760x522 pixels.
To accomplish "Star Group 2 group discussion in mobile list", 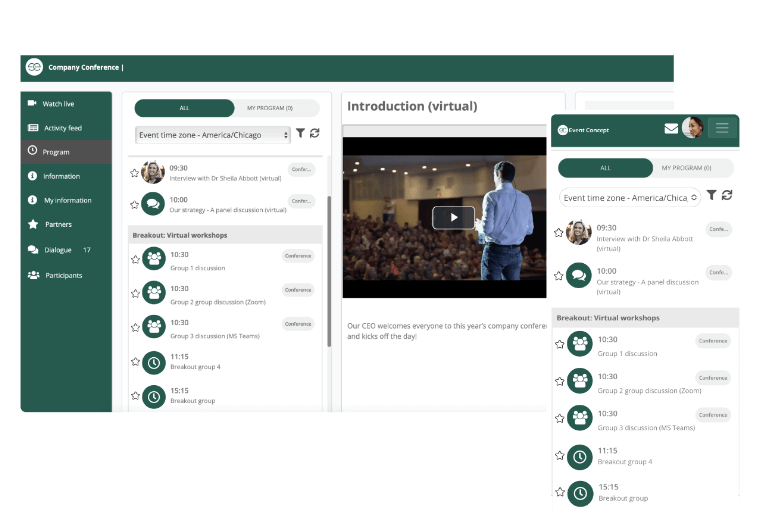I will tap(559, 381).
